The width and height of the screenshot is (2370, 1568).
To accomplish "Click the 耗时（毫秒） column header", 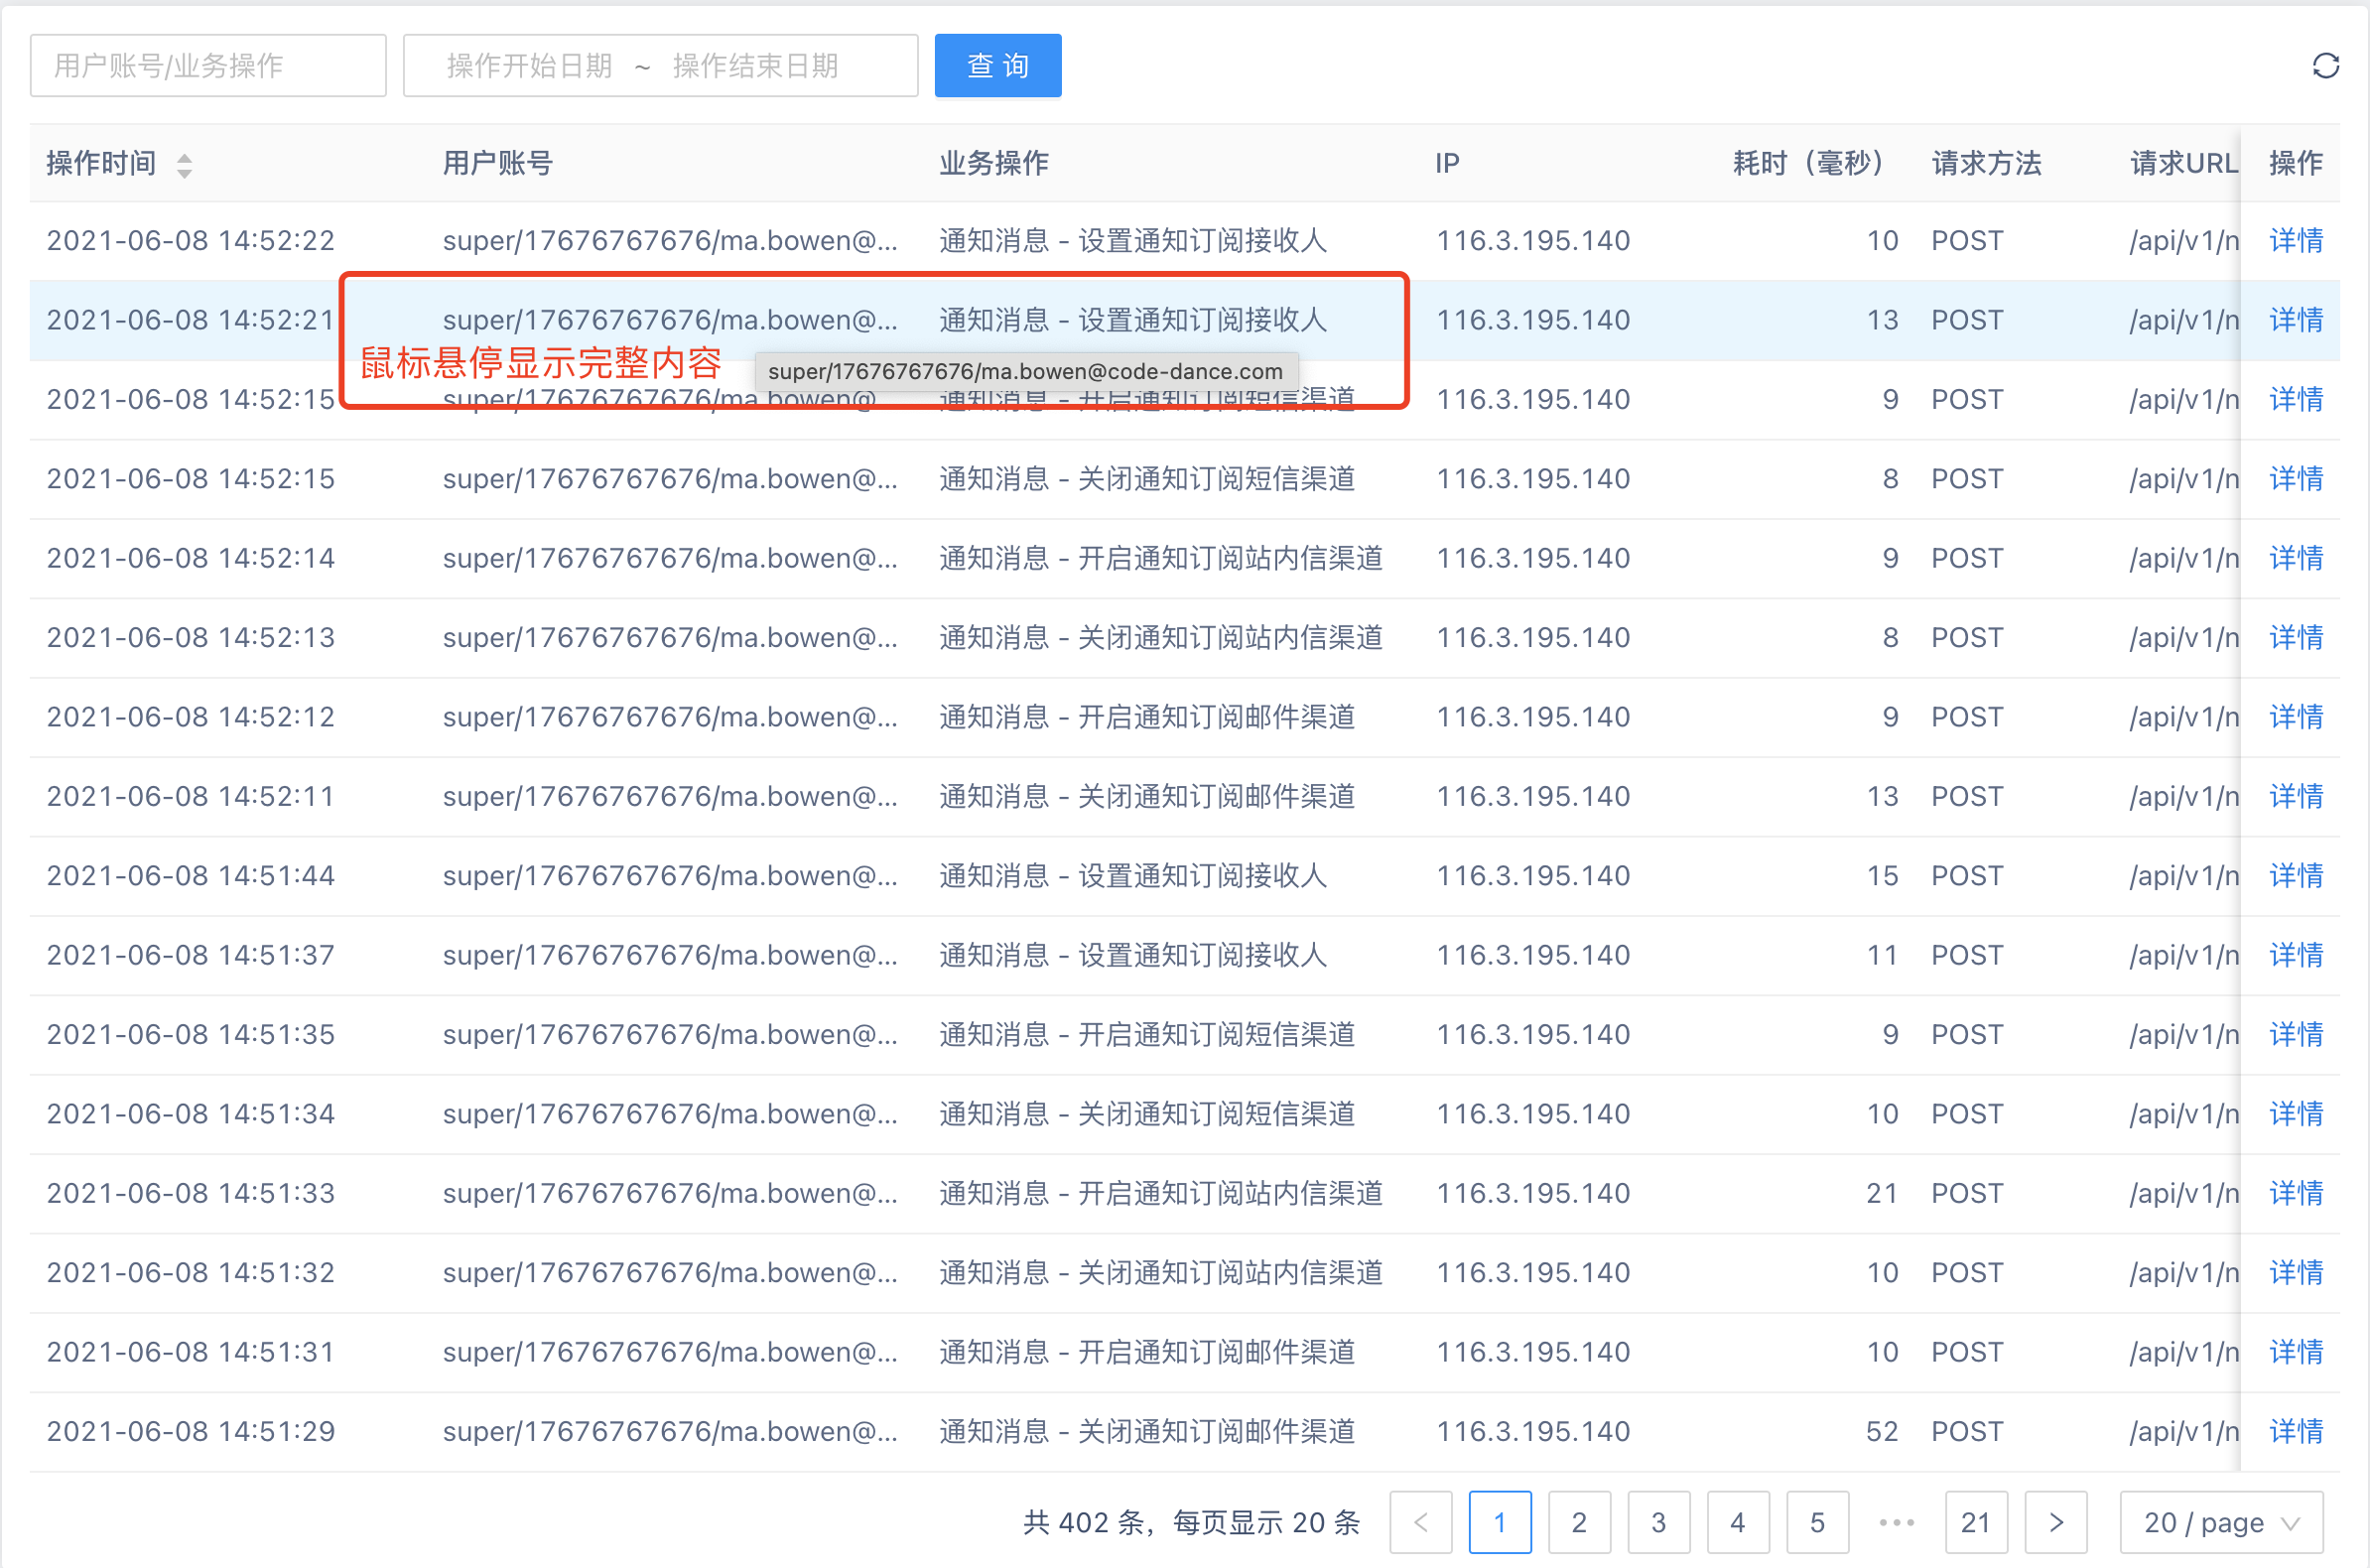I will (1808, 164).
